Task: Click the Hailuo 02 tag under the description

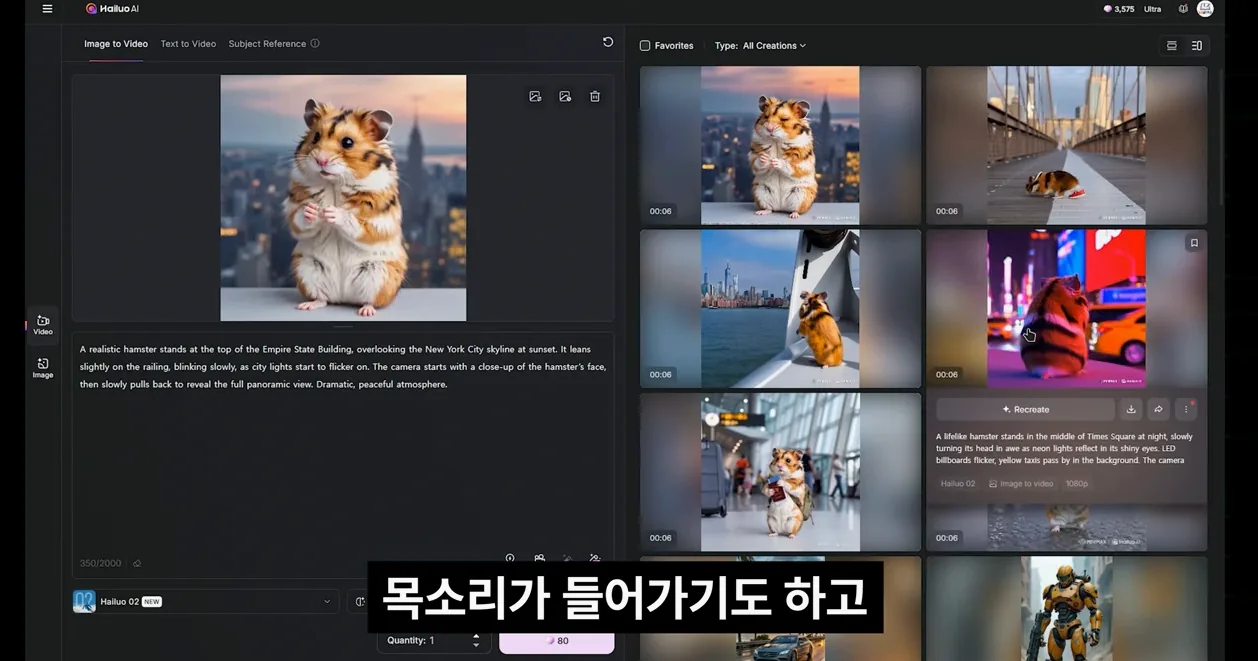Action: [x=958, y=484]
